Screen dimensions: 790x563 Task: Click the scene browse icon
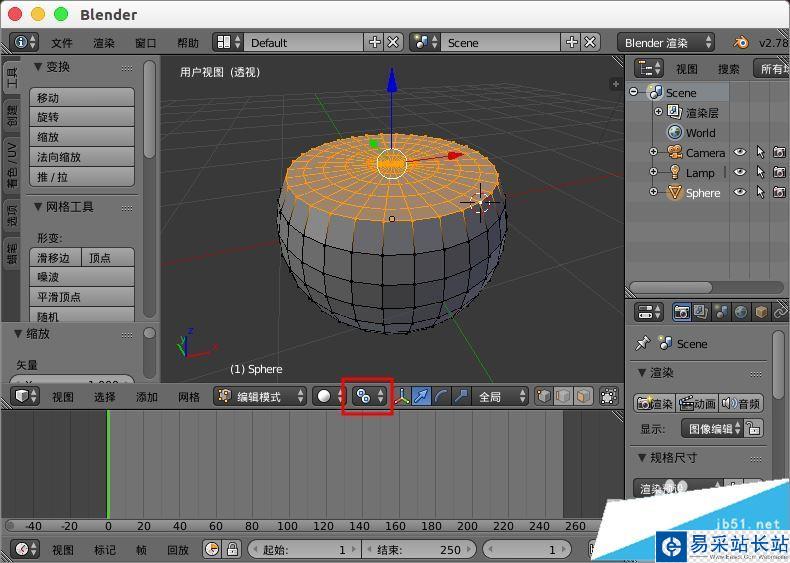tap(426, 42)
